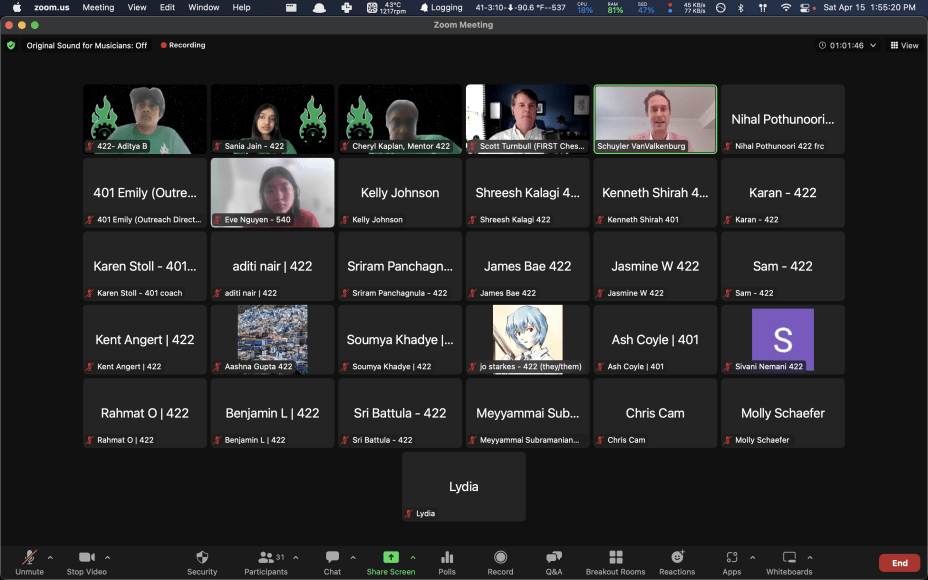Expand the meeting timer dropdown
The height and width of the screenshot is (580, 928).
(x=873, y=45)
